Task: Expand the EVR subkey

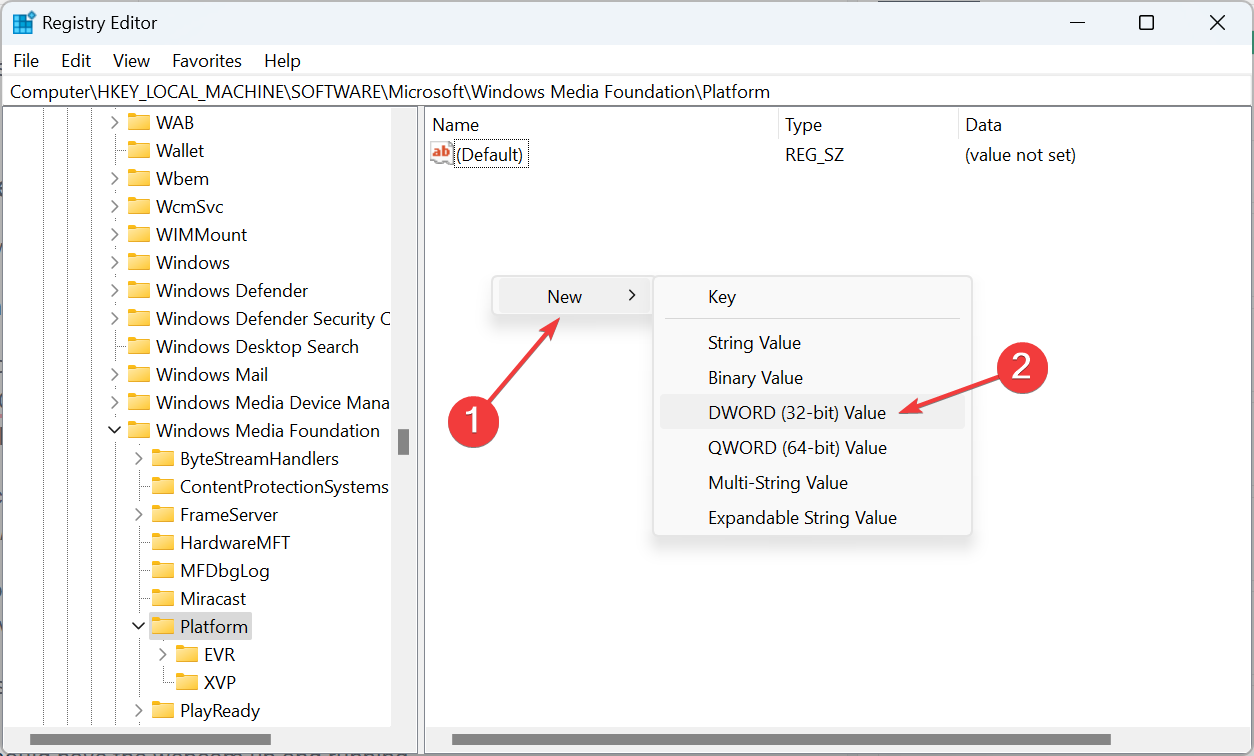Action: 163,655
